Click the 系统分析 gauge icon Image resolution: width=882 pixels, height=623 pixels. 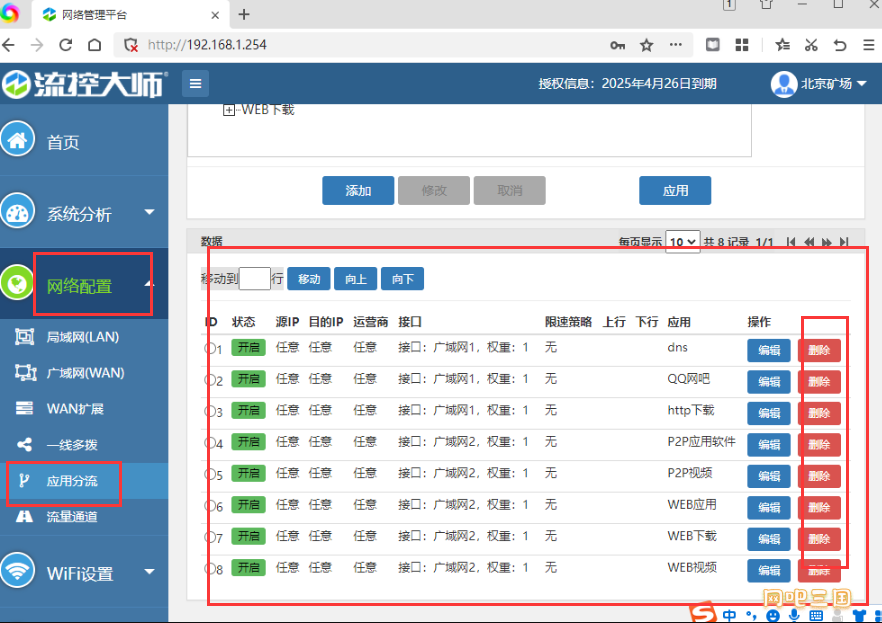coord(17,211)
